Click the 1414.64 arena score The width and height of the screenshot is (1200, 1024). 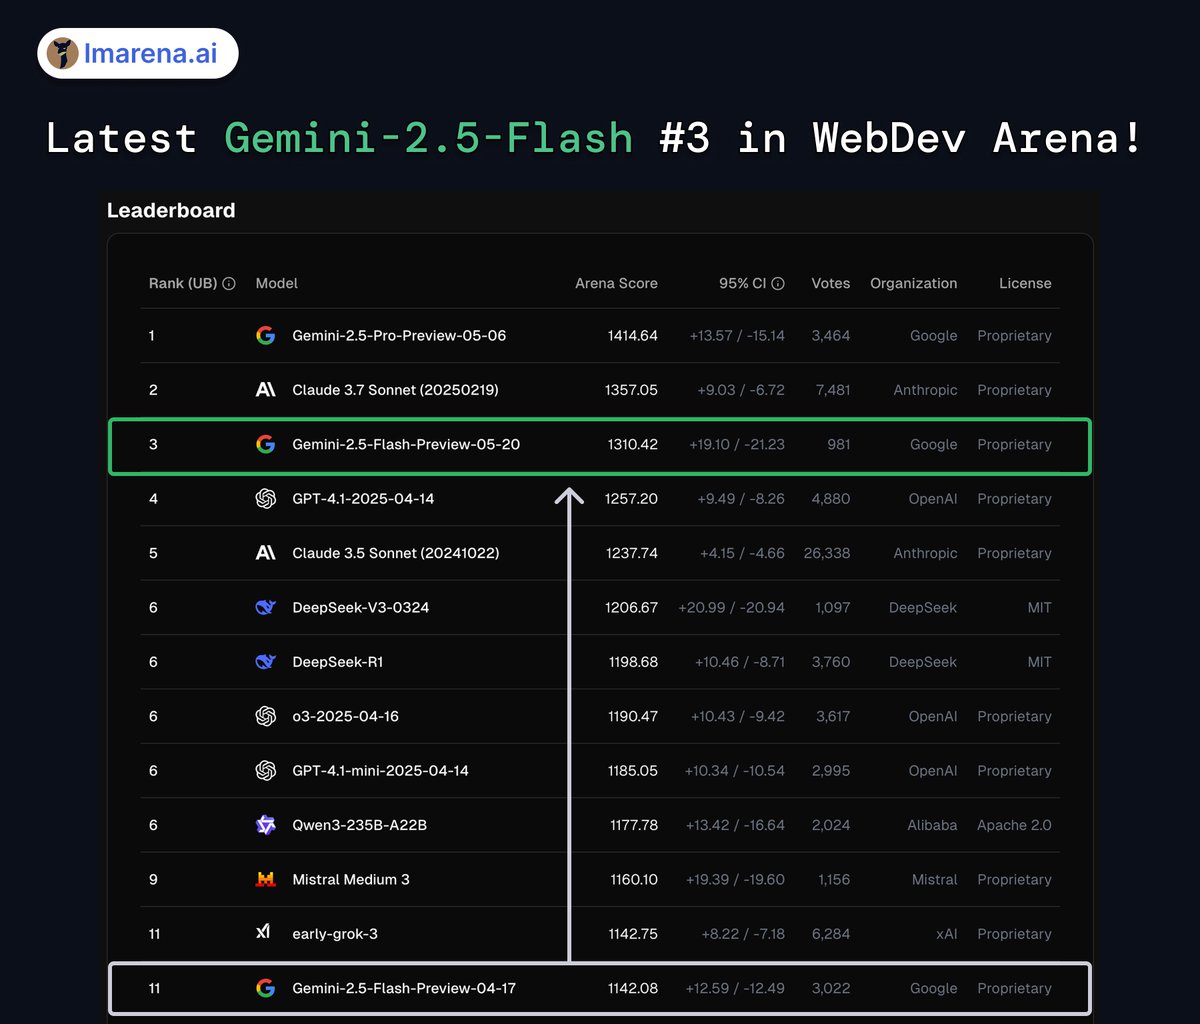pyautogui.click(x=633, y=336)
